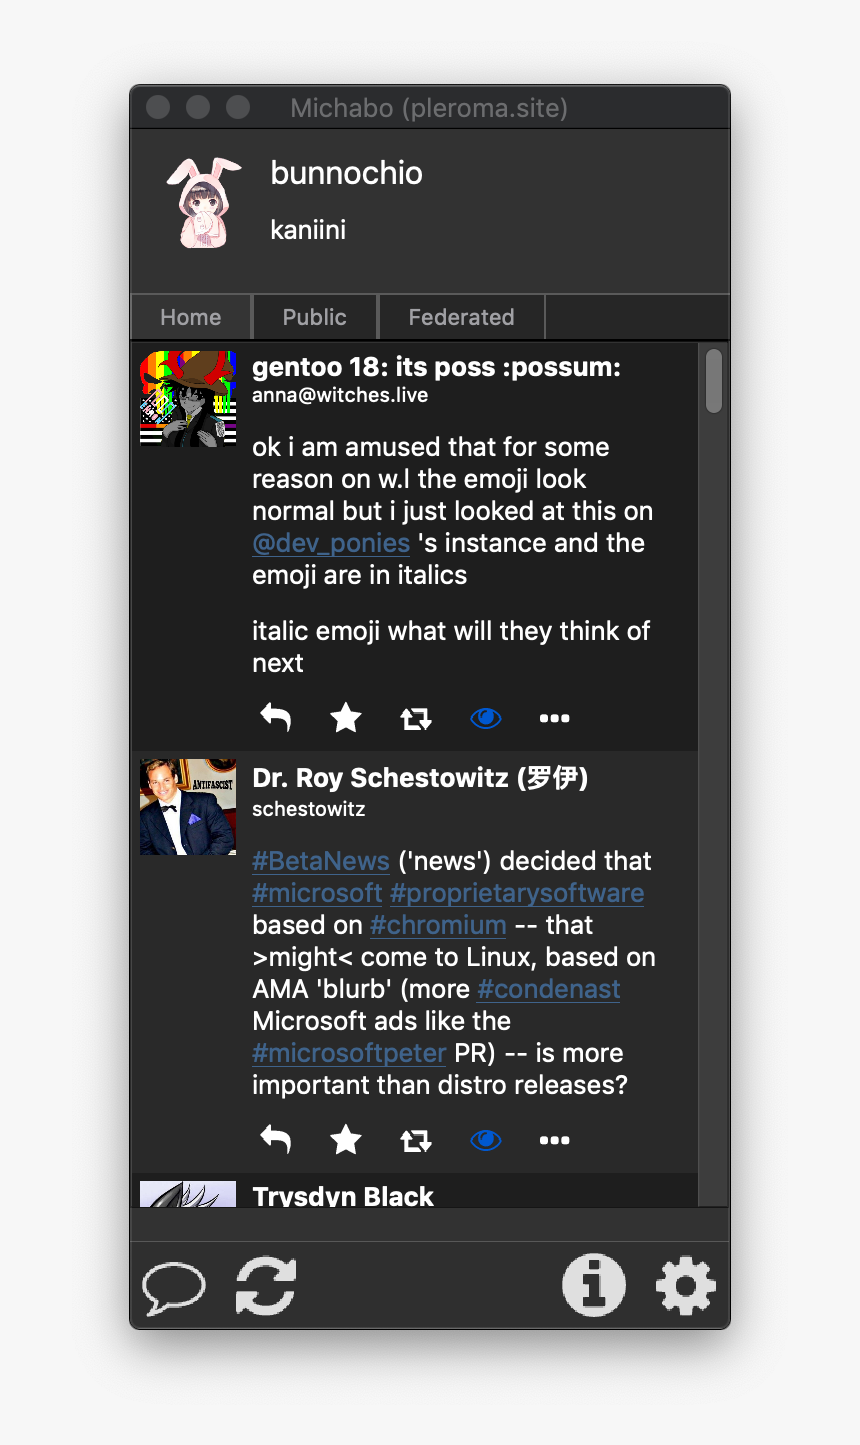Open the @dev_ponies mention link

[x=331, y=543]
